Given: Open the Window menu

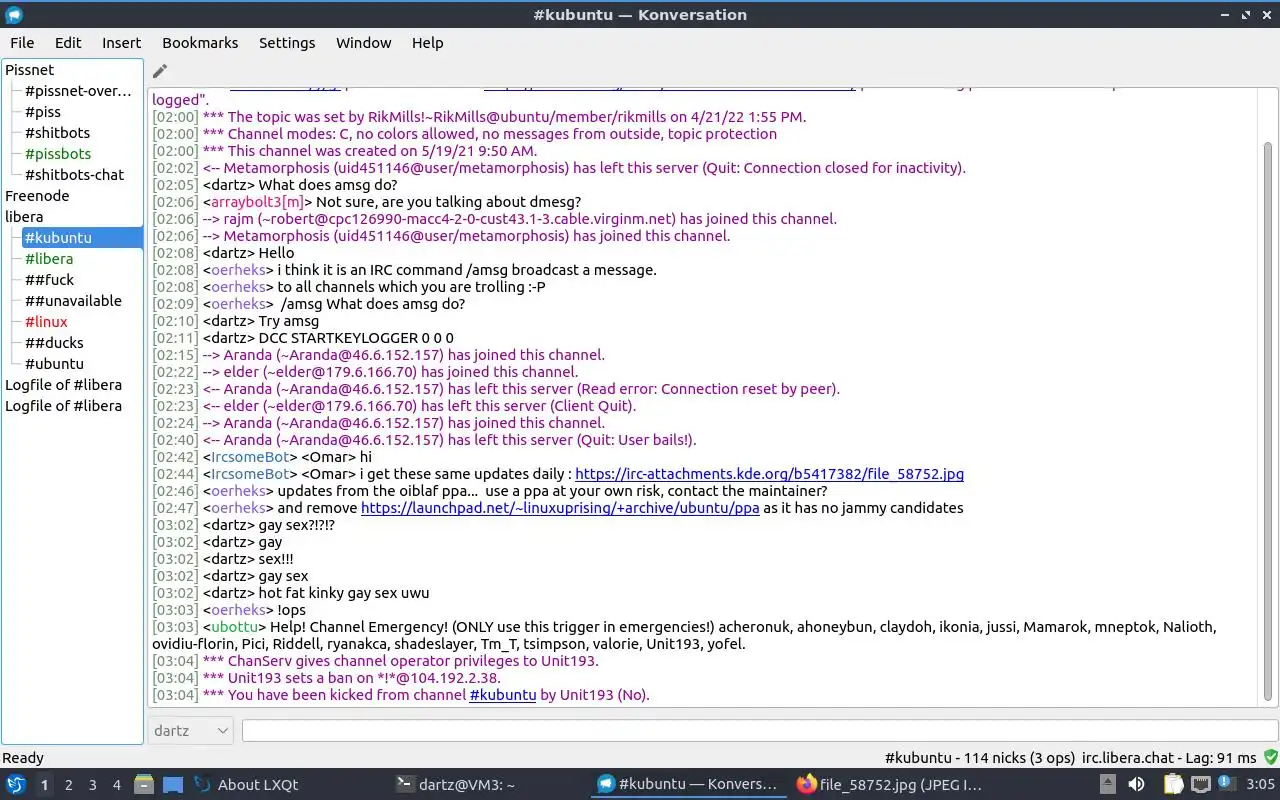Looking at the screenshot, I should pos(363,43).
